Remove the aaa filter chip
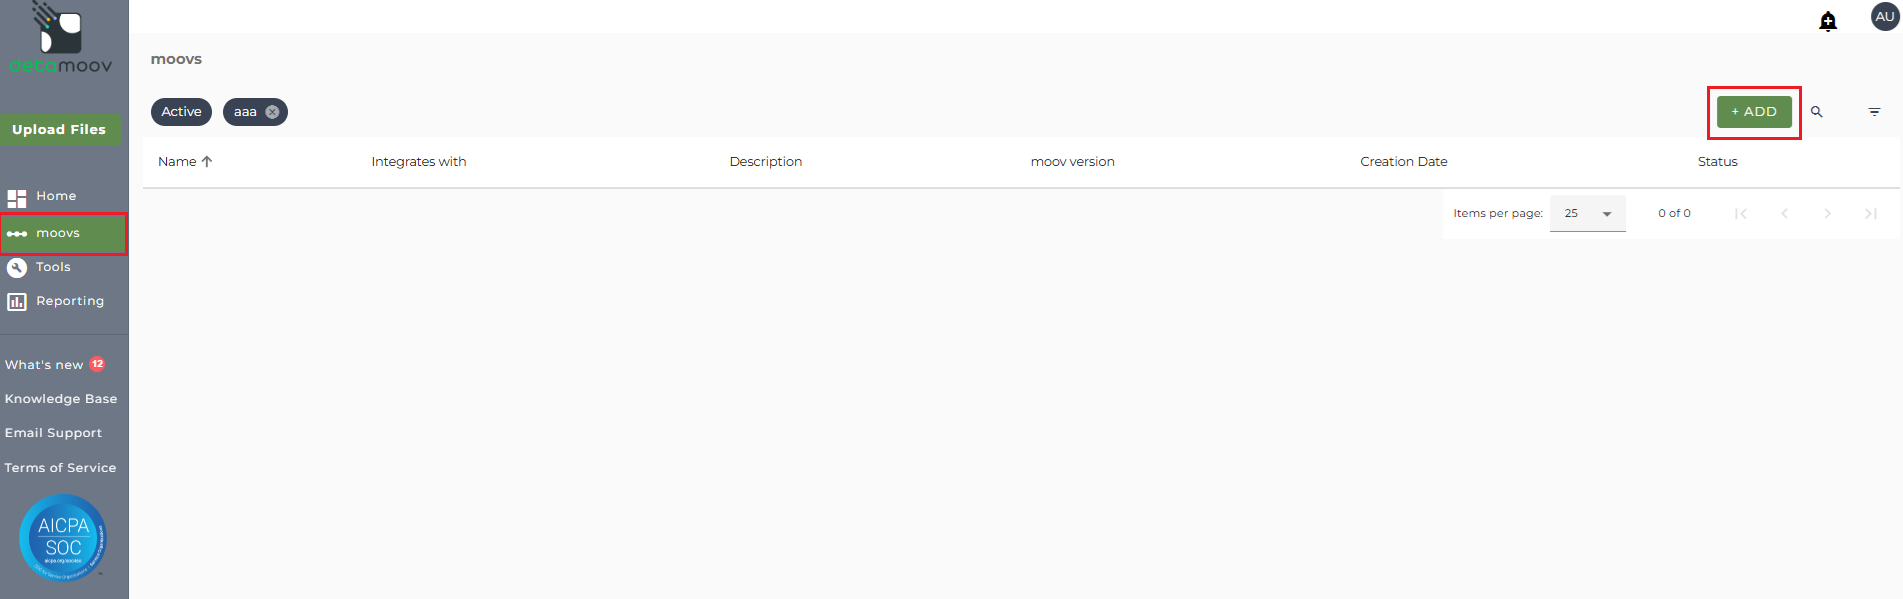 tap(272, 112)
